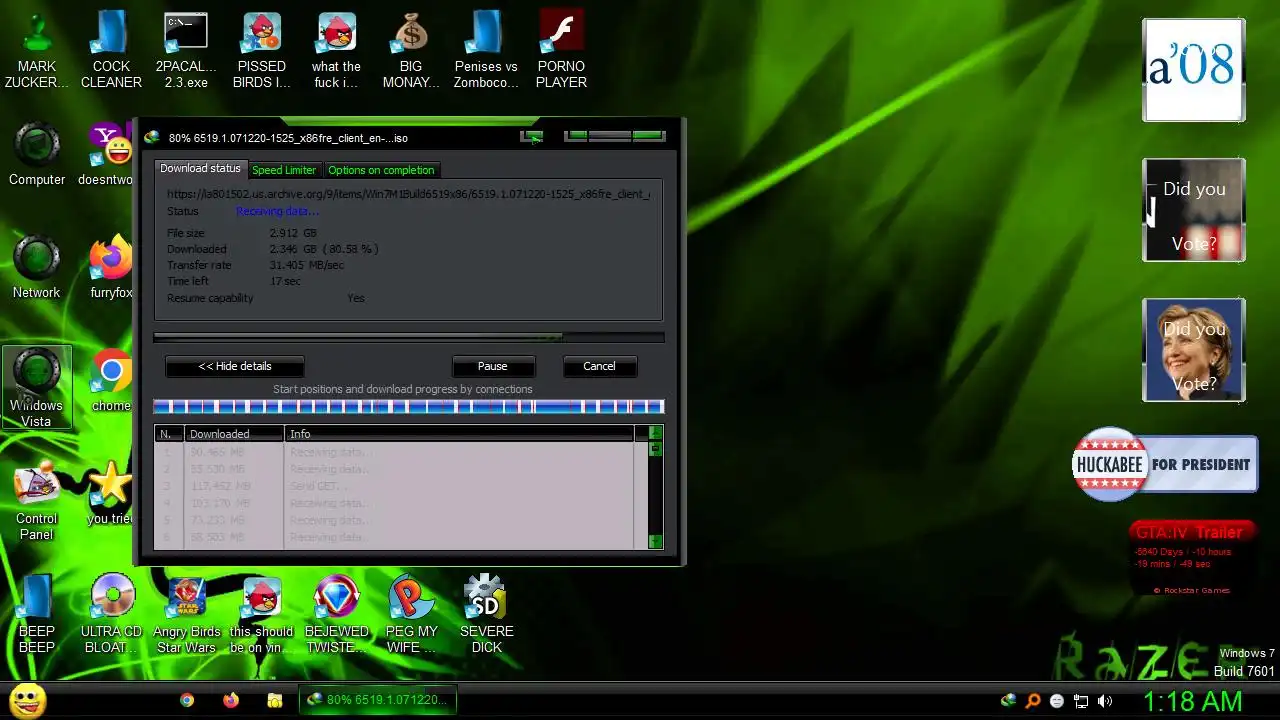This screenshot has height=720, width=1280.
Task: Click the 1:18 AM taskbar clock
Action: (x=1193, y=700)
